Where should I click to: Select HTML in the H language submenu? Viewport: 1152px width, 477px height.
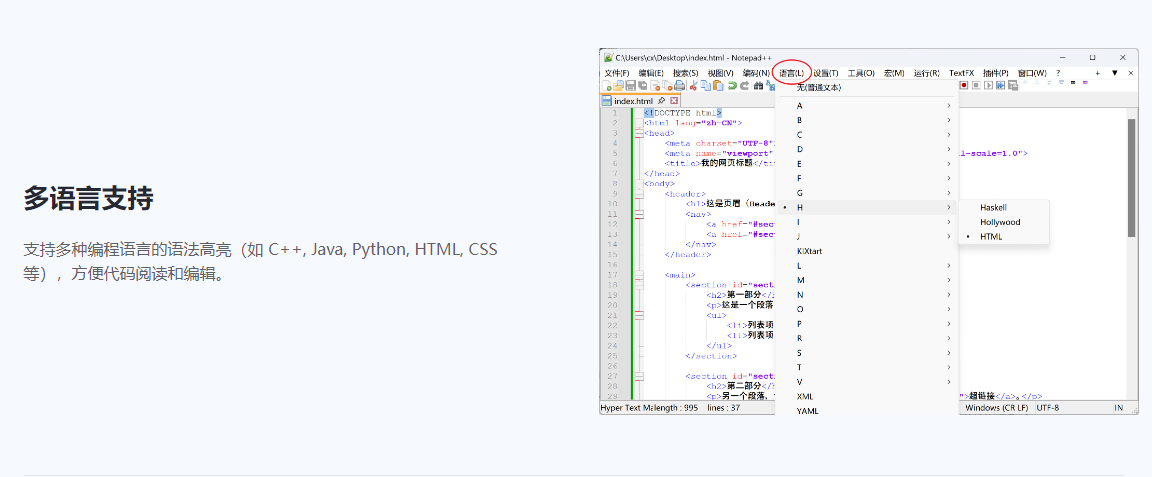click(991, 237)
